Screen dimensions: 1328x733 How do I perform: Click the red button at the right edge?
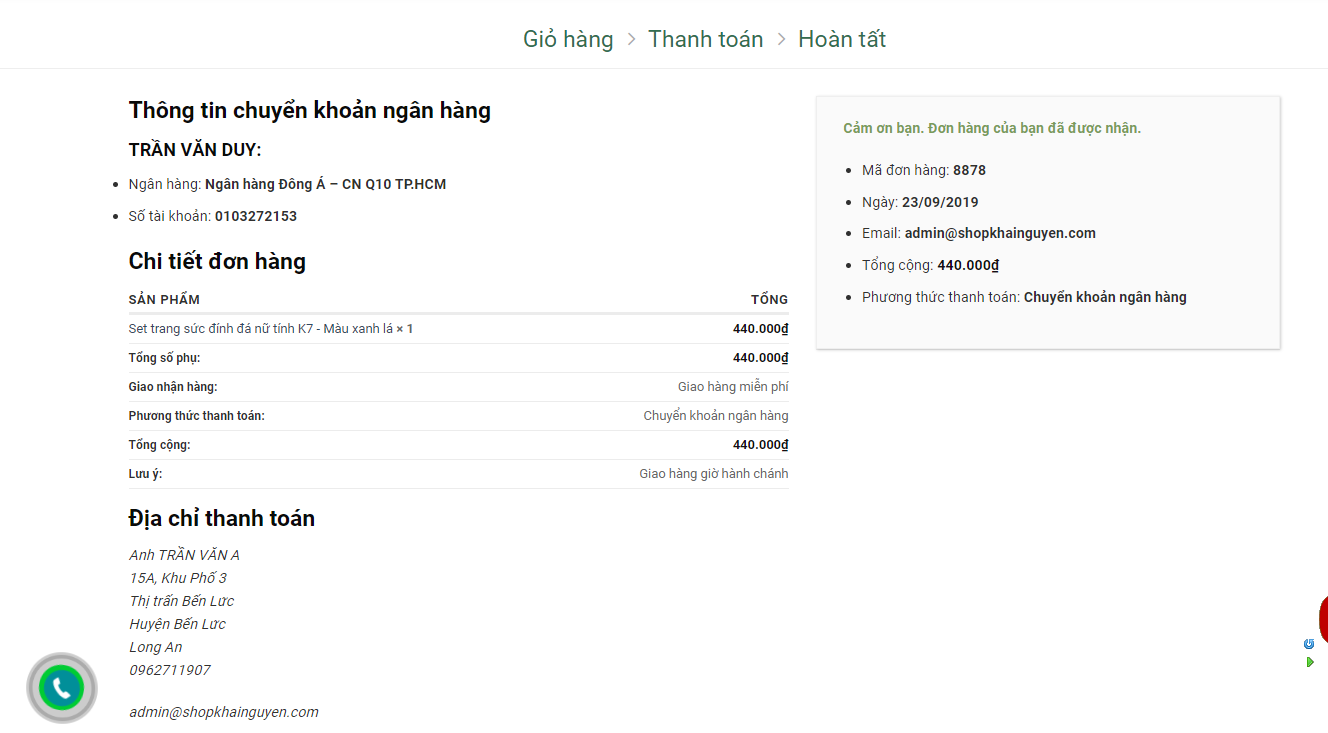click(x=1322, y=618)
